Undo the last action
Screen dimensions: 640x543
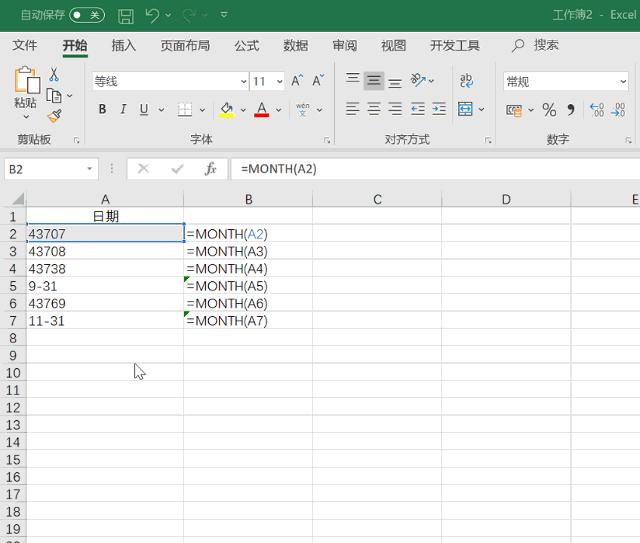[152, 16]
